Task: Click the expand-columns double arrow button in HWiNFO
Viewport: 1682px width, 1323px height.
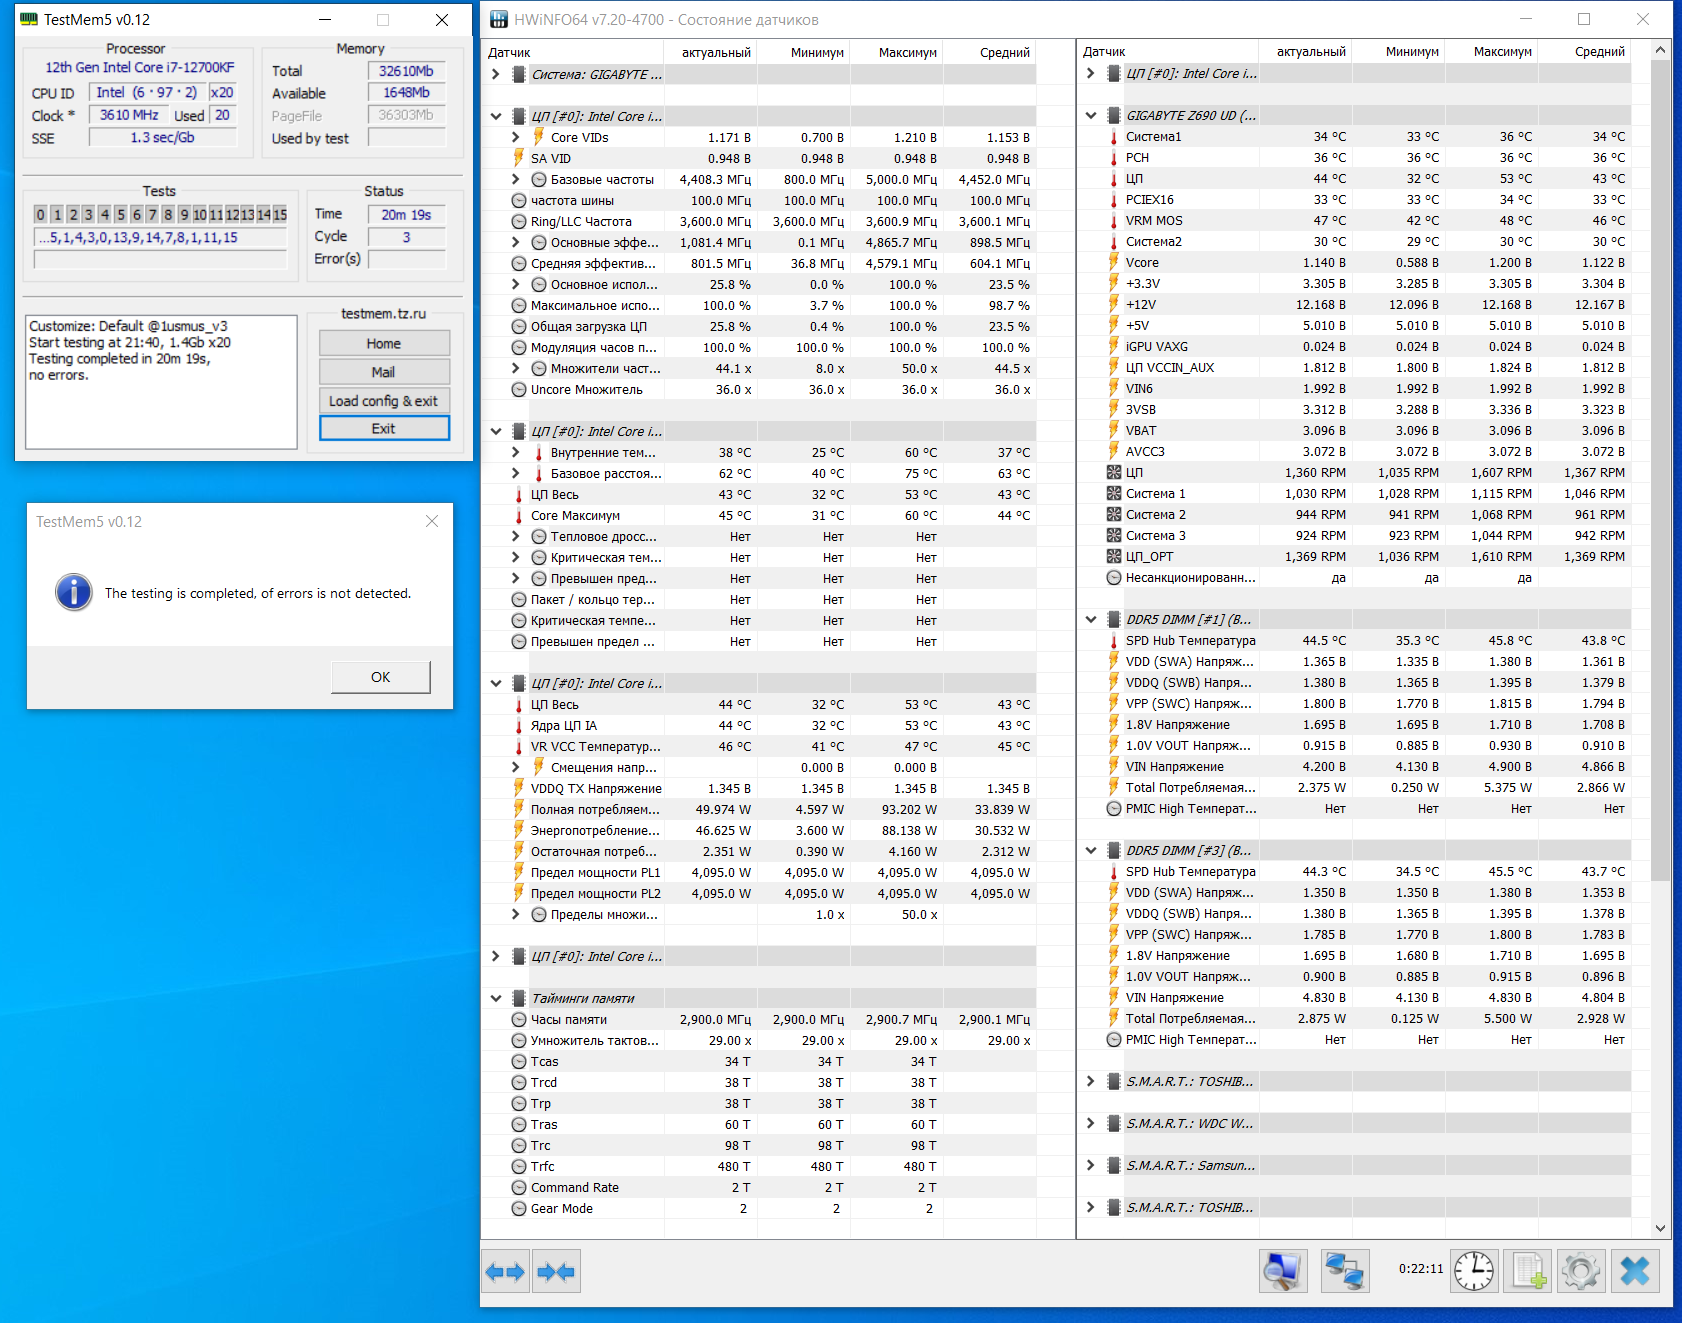Action: [x=505, y=1272]
